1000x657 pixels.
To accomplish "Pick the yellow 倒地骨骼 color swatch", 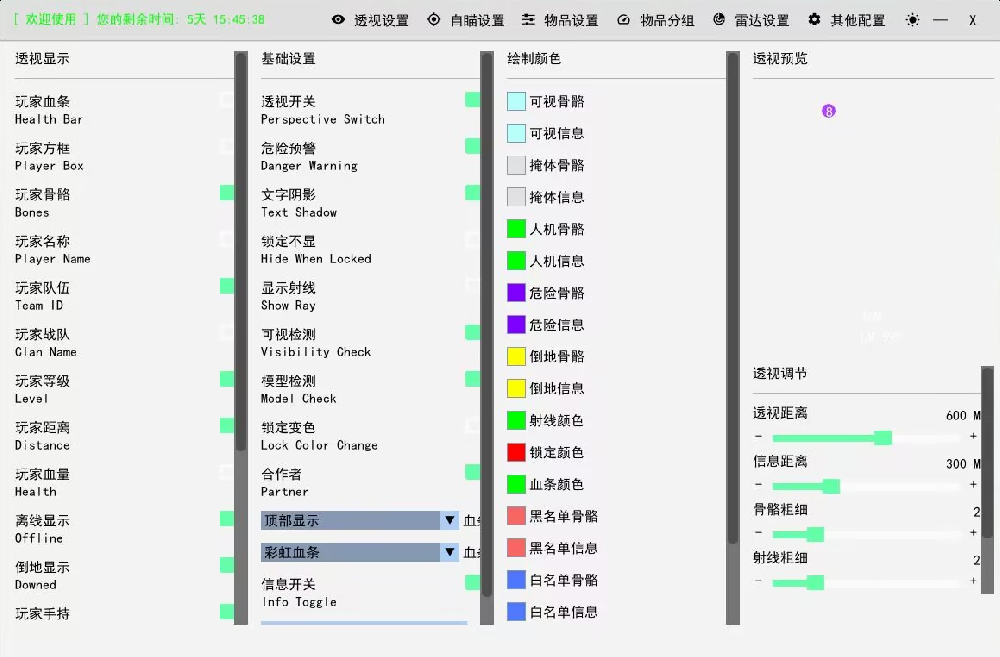I will click(516, 357).
